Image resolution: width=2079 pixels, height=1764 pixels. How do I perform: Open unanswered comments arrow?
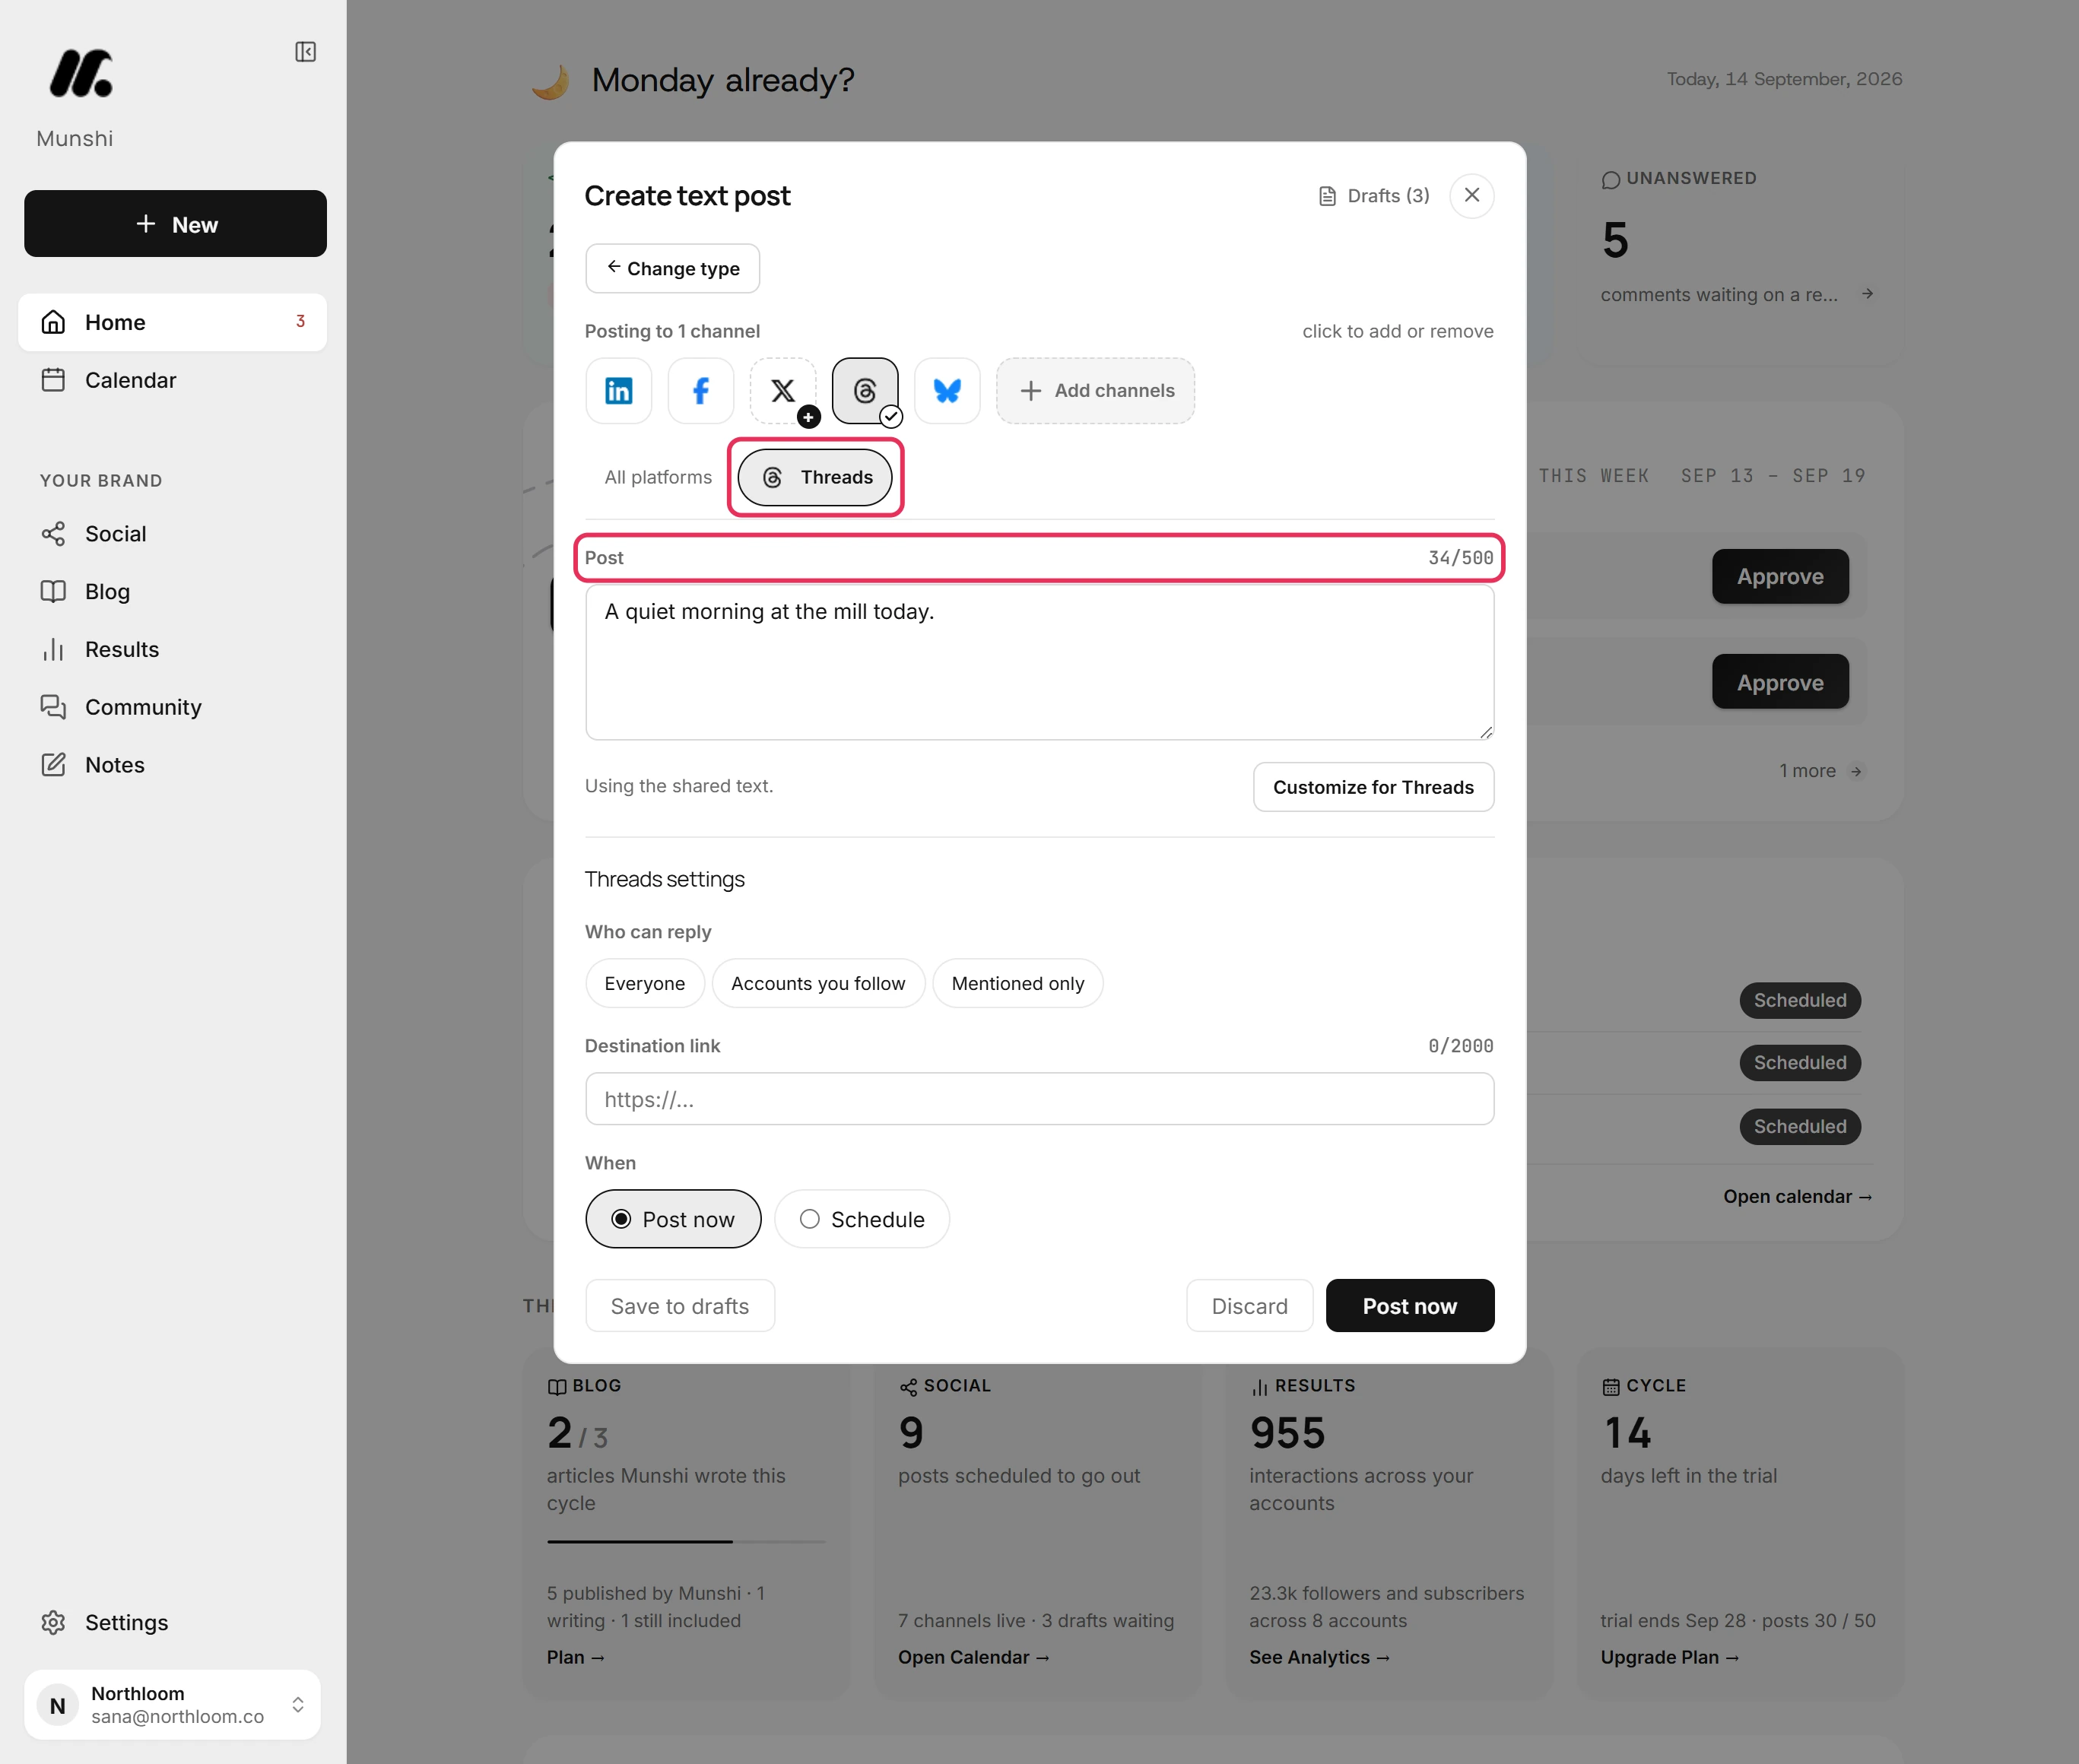(1867, 294)
